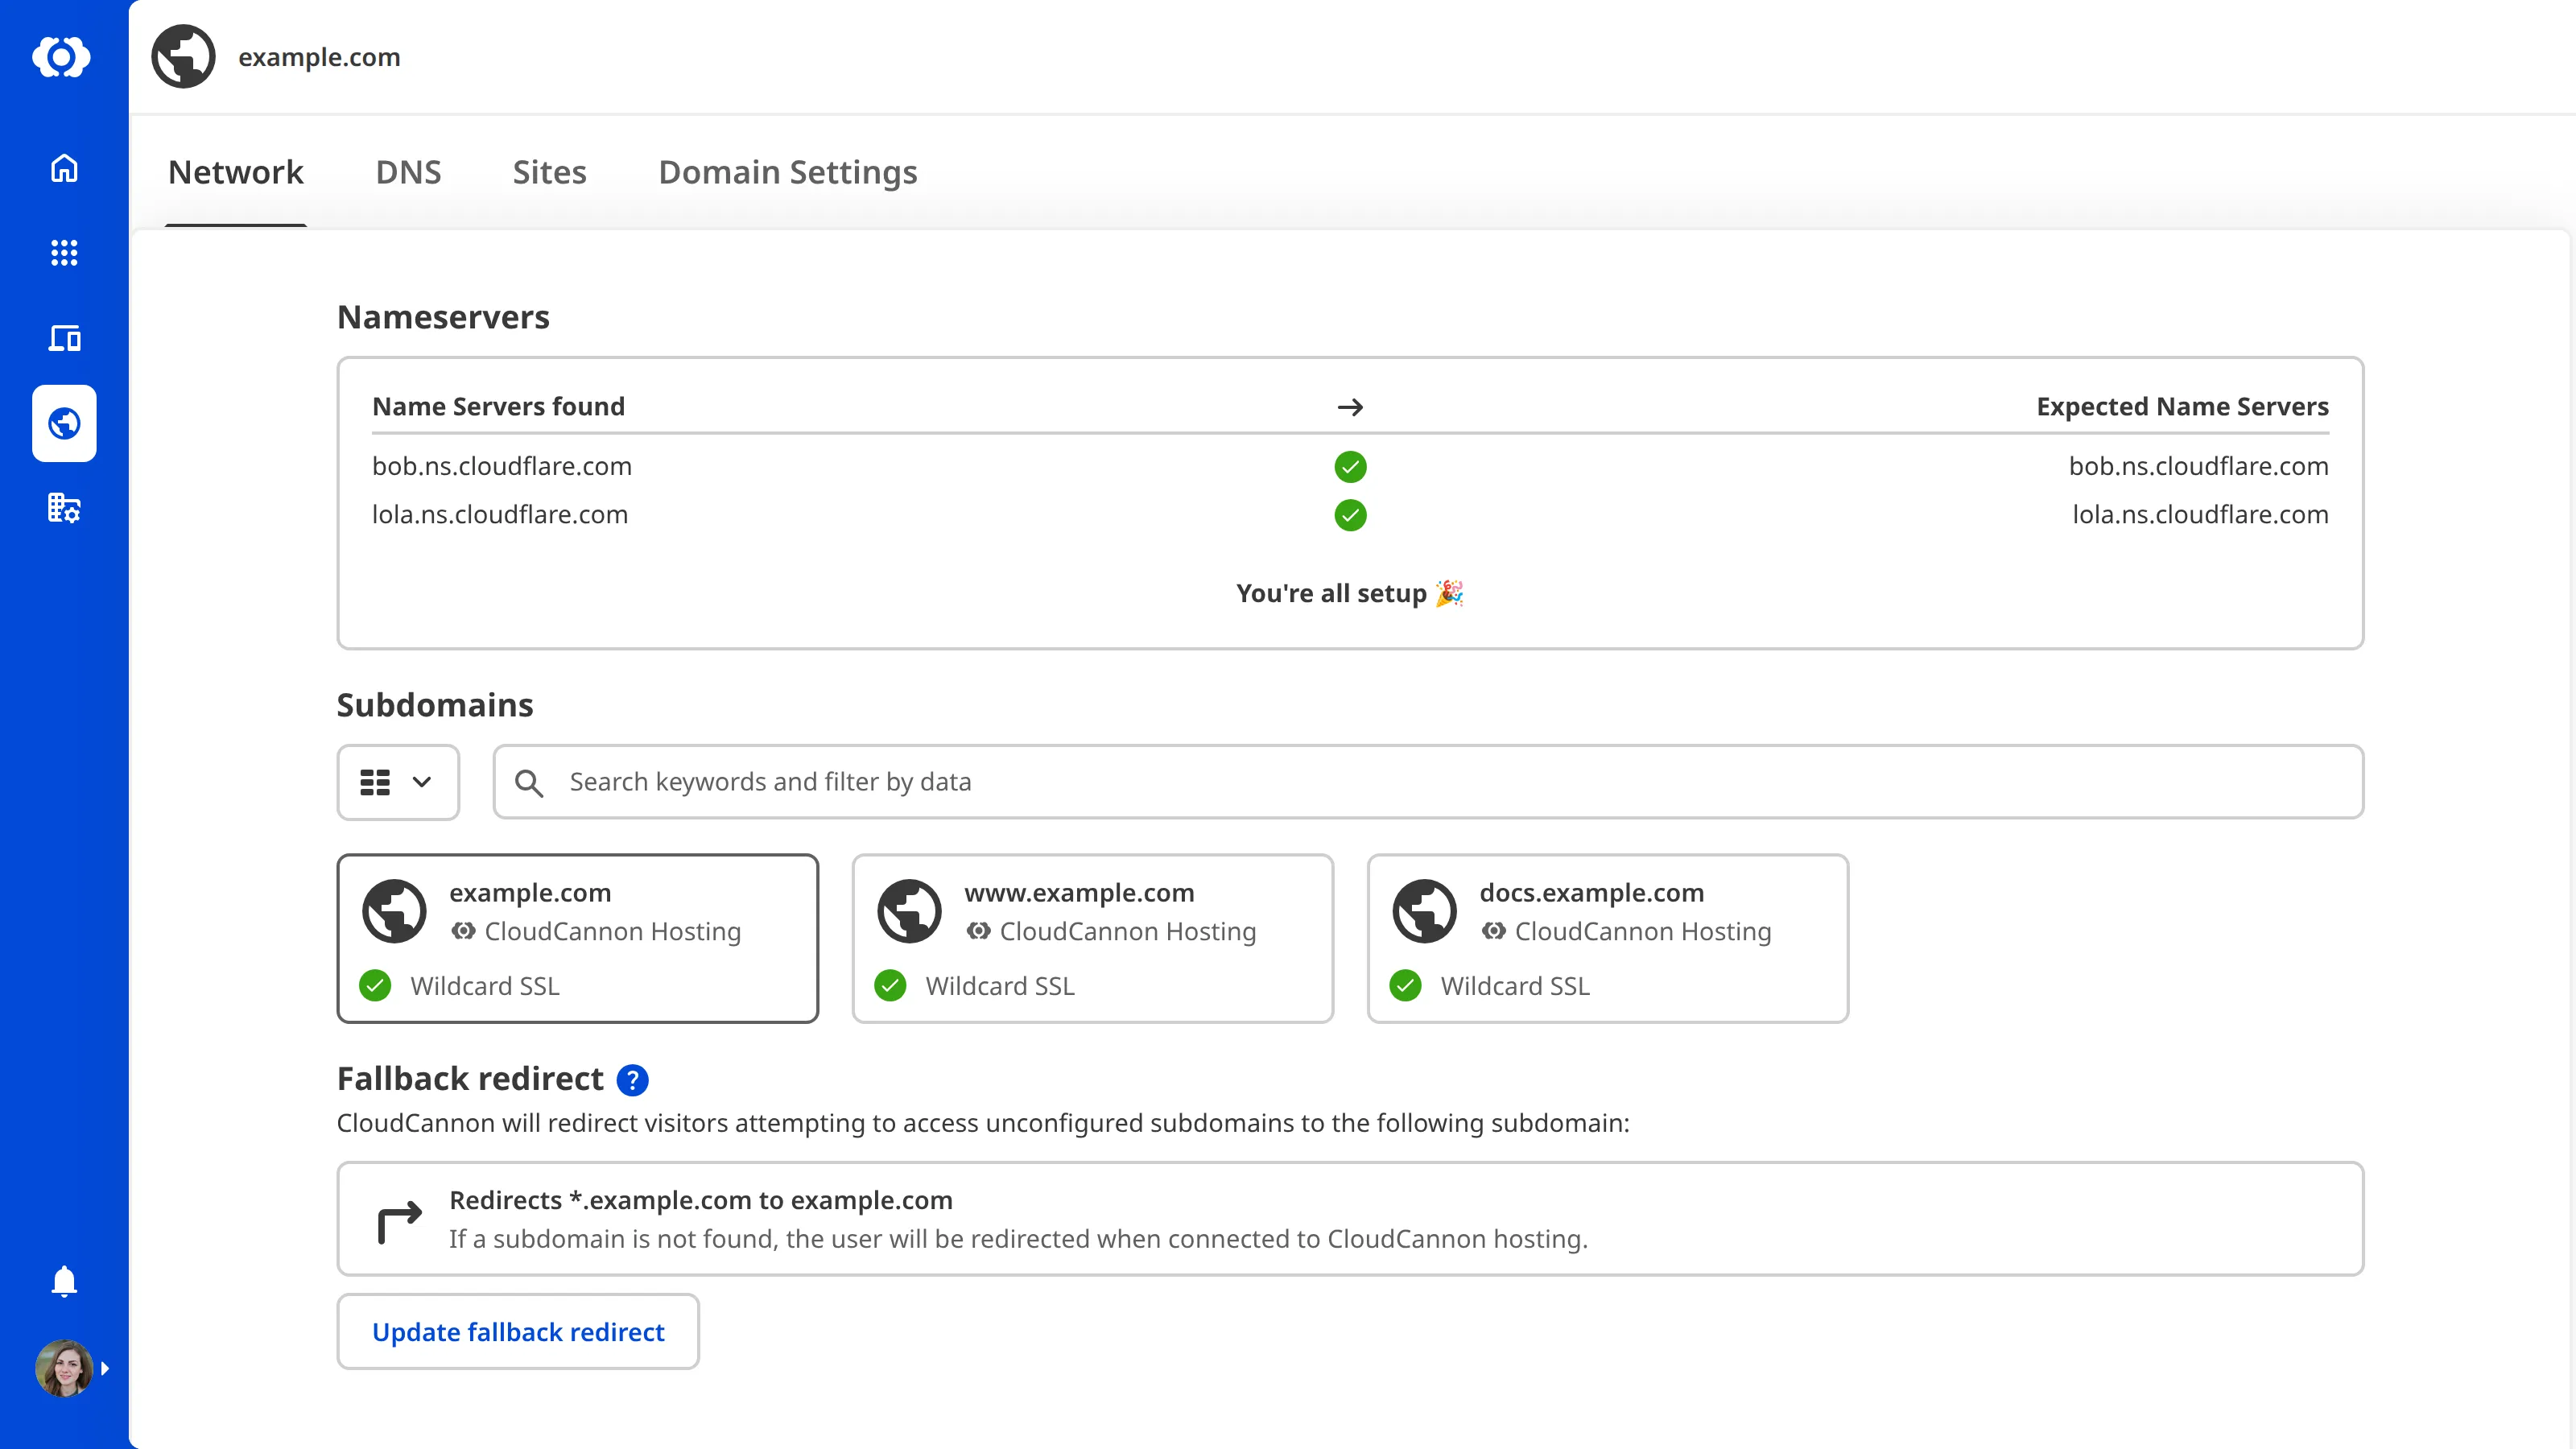
Task: Select the active globe domains icon in sidebar
Action: tap(63, 423)
